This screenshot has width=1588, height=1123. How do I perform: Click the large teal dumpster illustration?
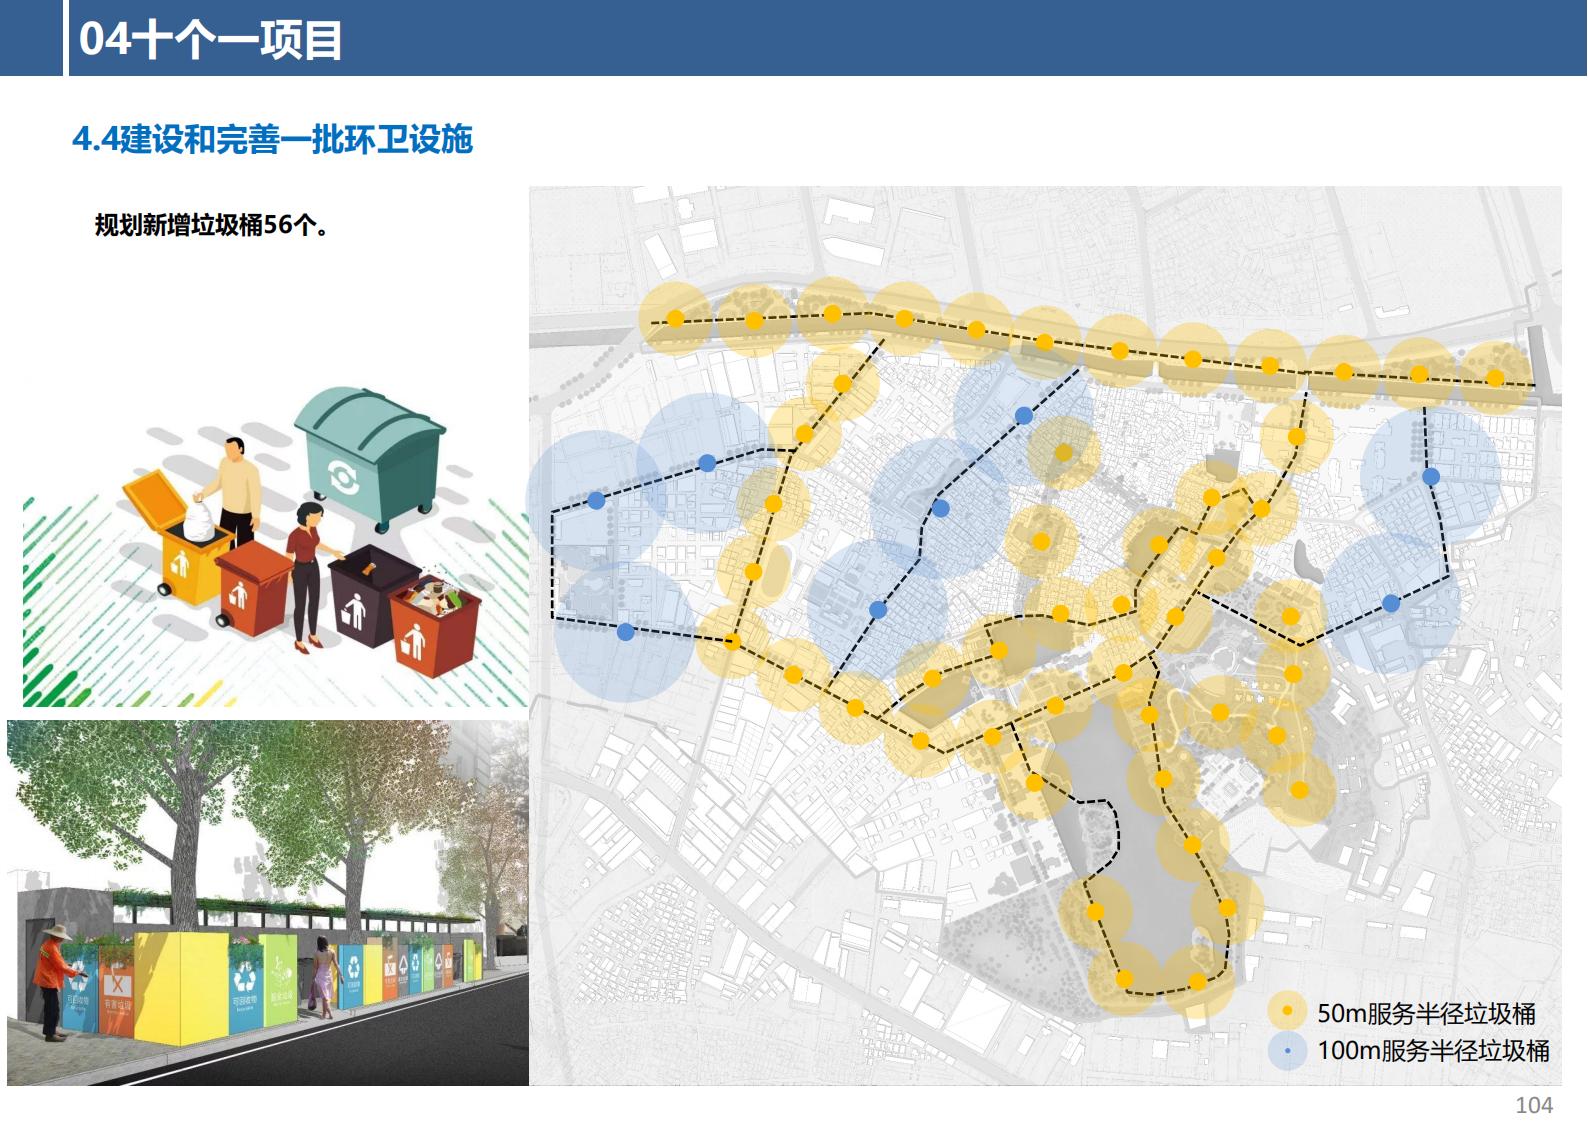[370, 458]
